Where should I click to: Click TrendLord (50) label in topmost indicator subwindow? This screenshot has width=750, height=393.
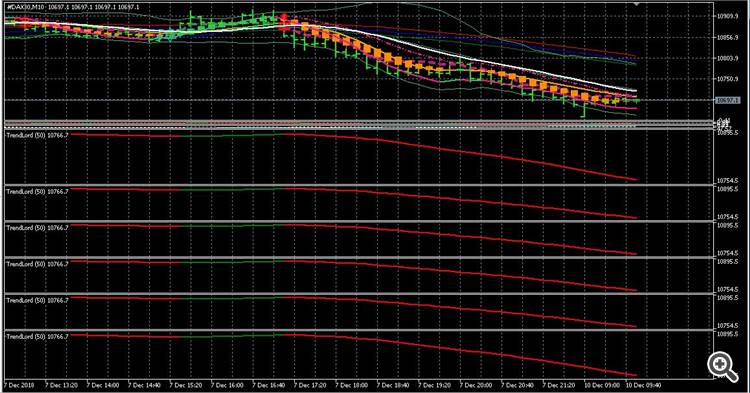pyautogui.click(x=37, y=135)
